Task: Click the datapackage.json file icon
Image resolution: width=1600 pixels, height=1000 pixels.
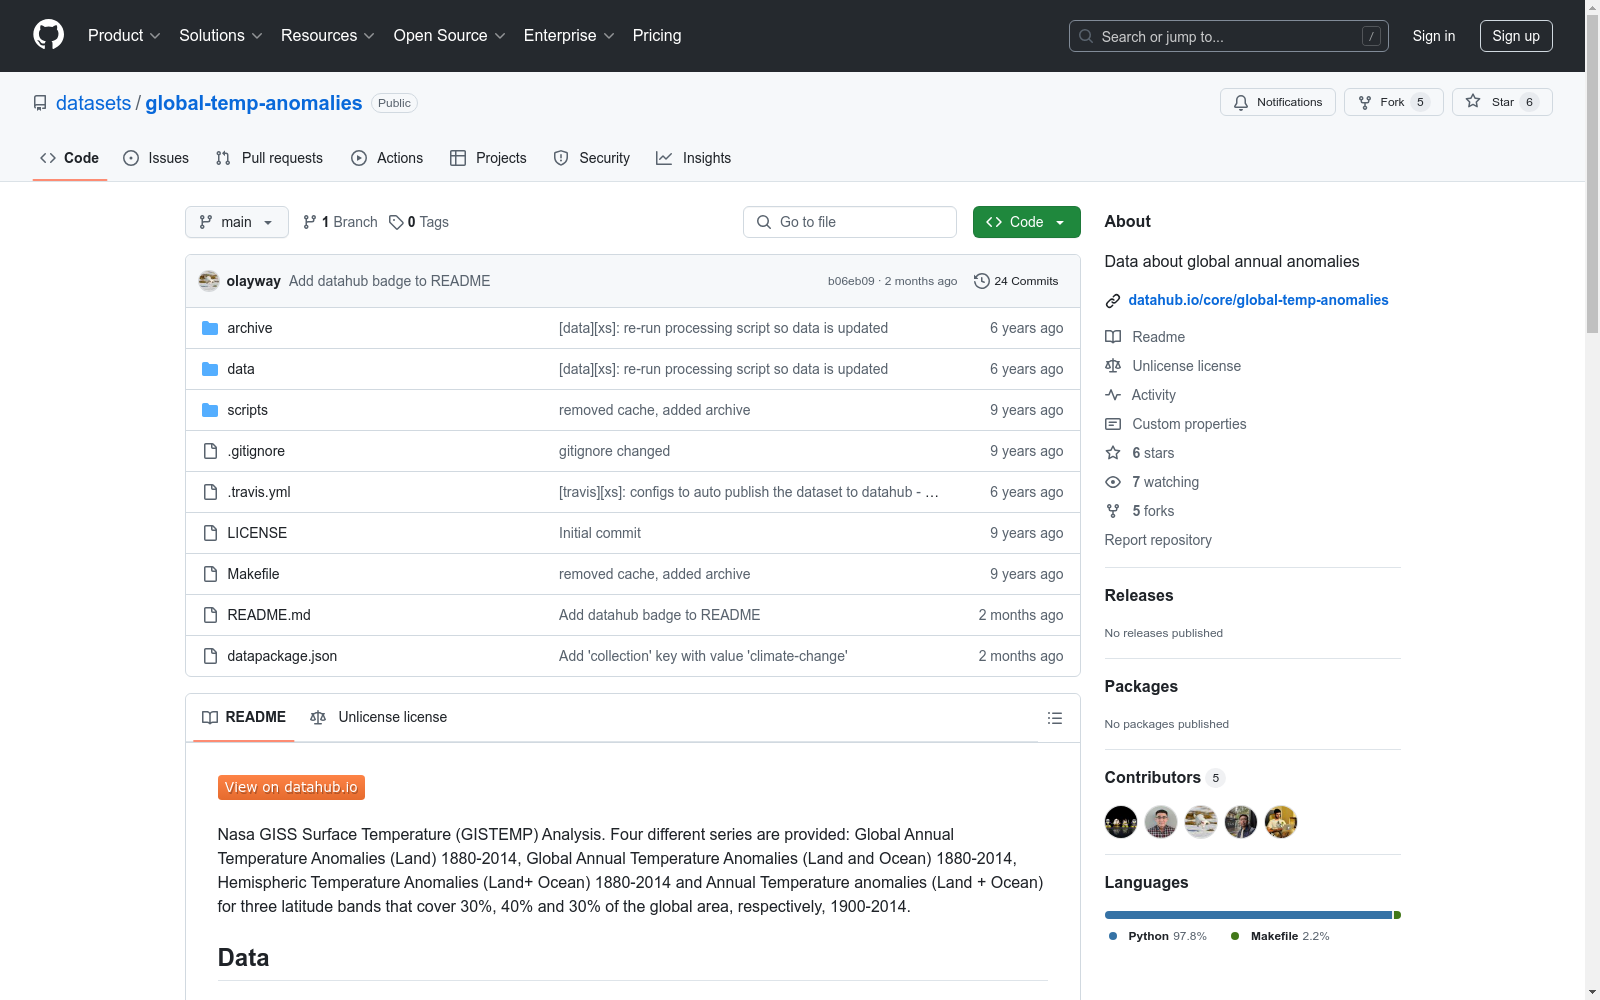Action: (x=210, y=656)
